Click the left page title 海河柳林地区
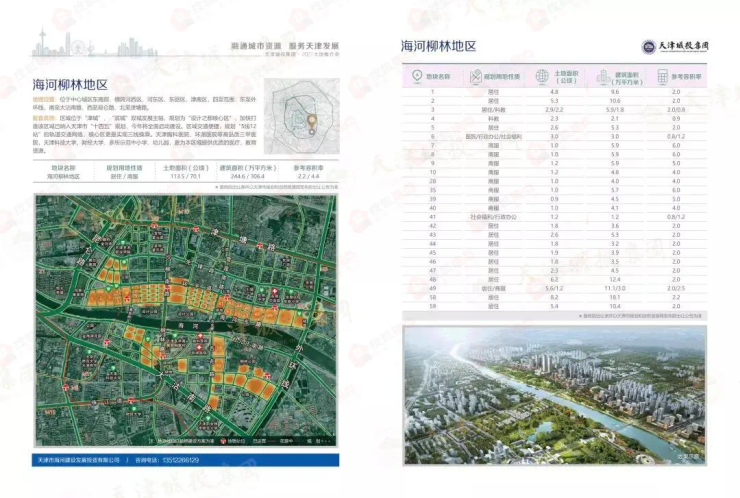 pos(70,85)
